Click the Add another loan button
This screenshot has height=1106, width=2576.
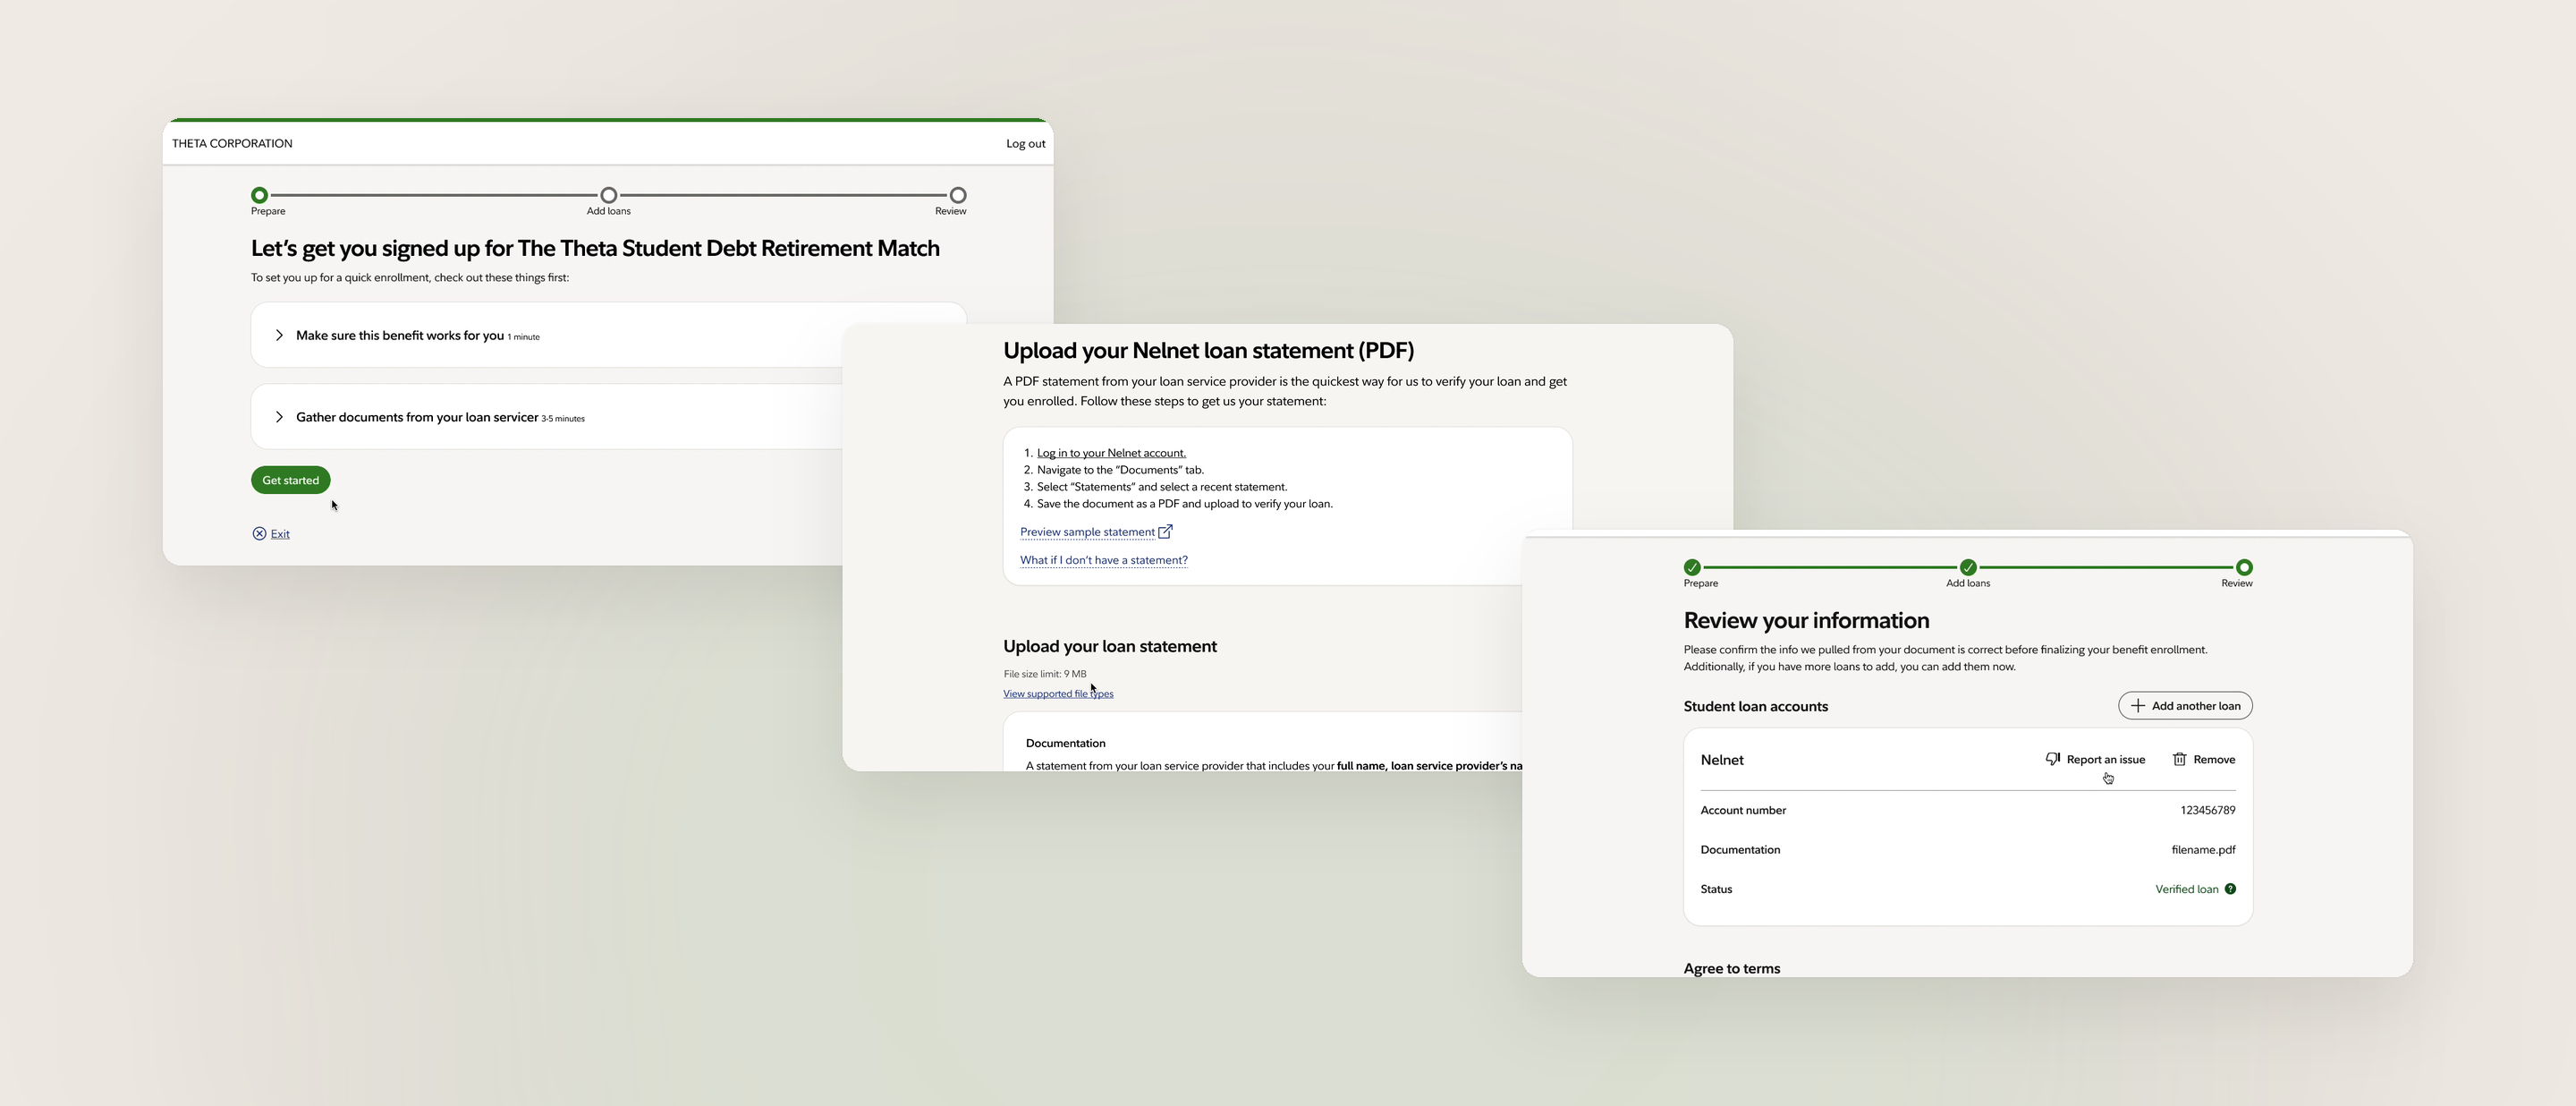pyautogui.click(x=2185, y=706)
